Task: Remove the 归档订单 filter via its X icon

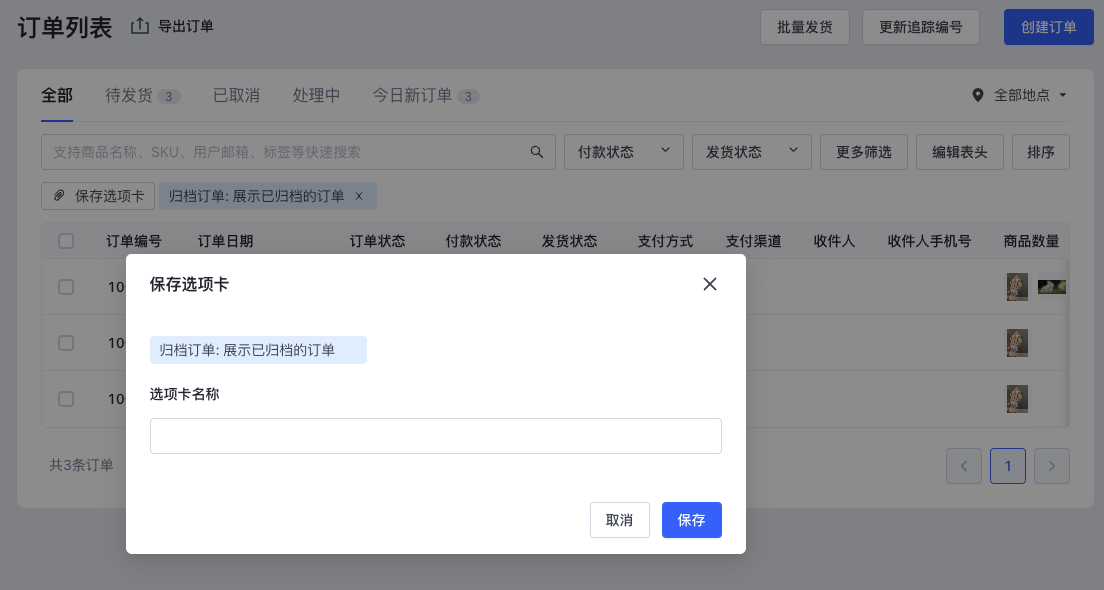Action: pos(359,197)
